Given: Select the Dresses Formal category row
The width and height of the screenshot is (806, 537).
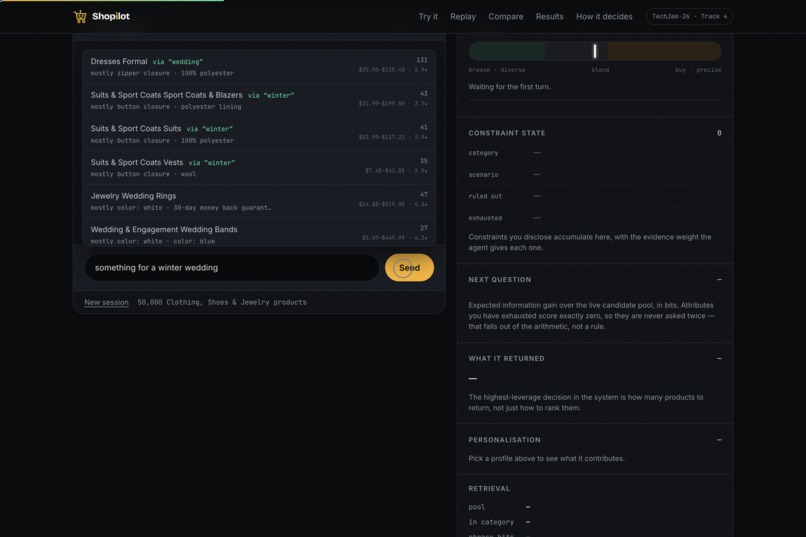Looking at the screenshot, I should coord(259,67).
